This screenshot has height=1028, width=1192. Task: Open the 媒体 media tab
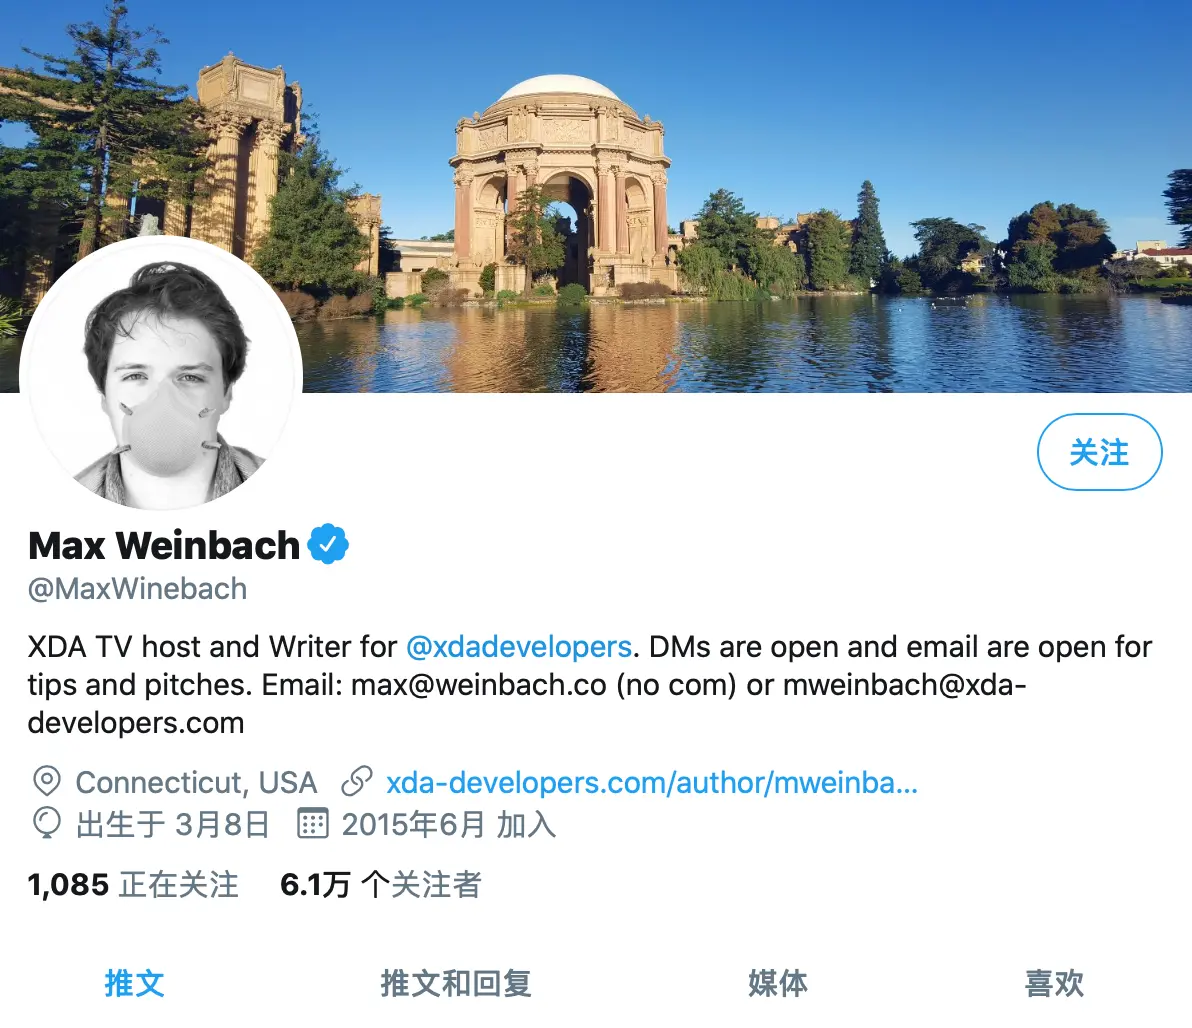(x=778, y=983)
